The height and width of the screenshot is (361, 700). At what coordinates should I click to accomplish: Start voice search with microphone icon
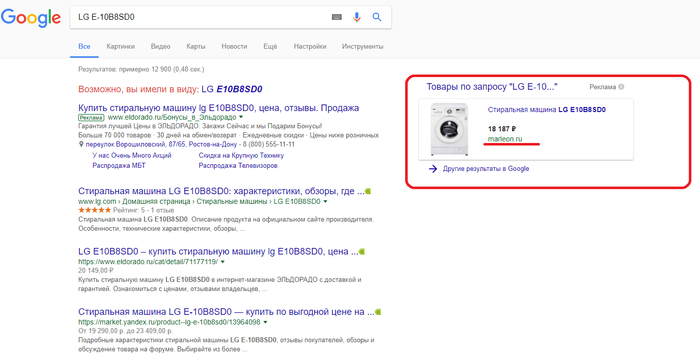point(356,17)
